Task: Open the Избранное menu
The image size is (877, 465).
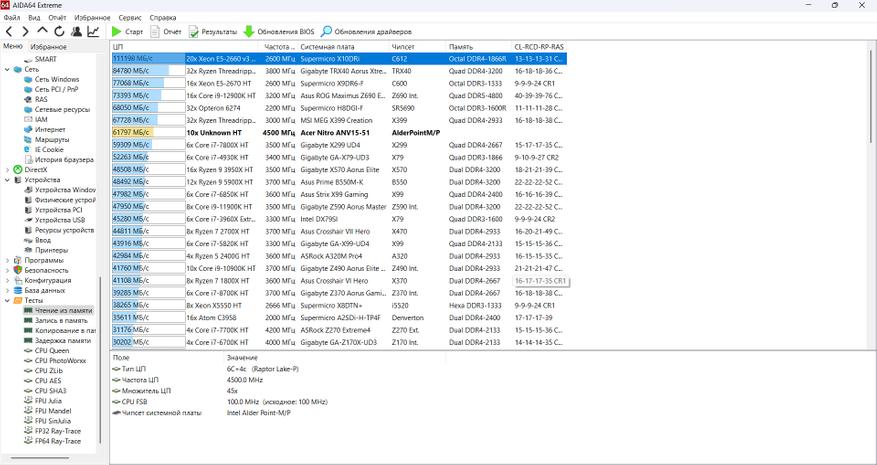Action: [92, 18]
